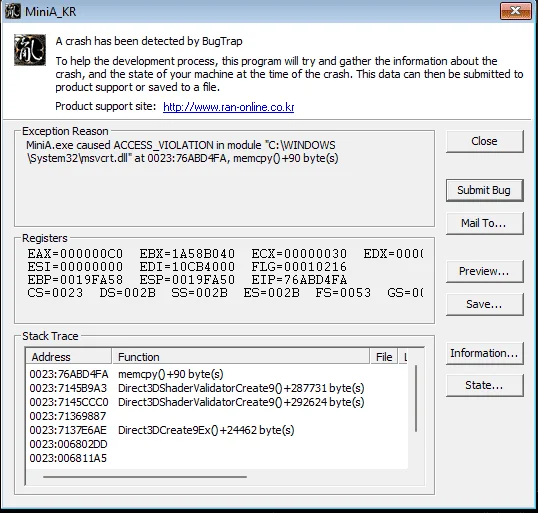Click the SS=002B segment register
This screenshot has width=538, height=513.
click(199, 293)
